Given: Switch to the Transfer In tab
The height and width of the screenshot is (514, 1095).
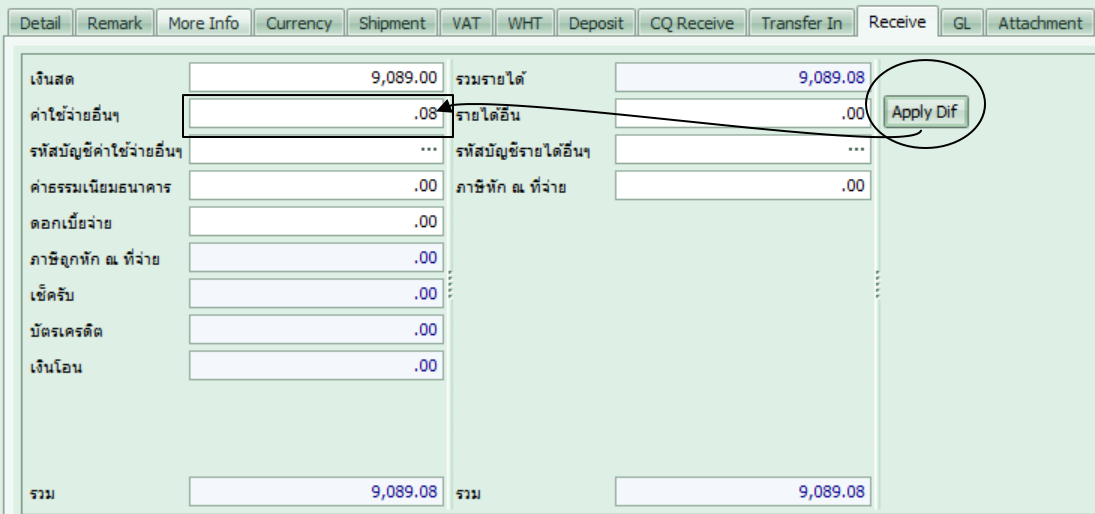Looking at the screenshot, I should (801, 23).
